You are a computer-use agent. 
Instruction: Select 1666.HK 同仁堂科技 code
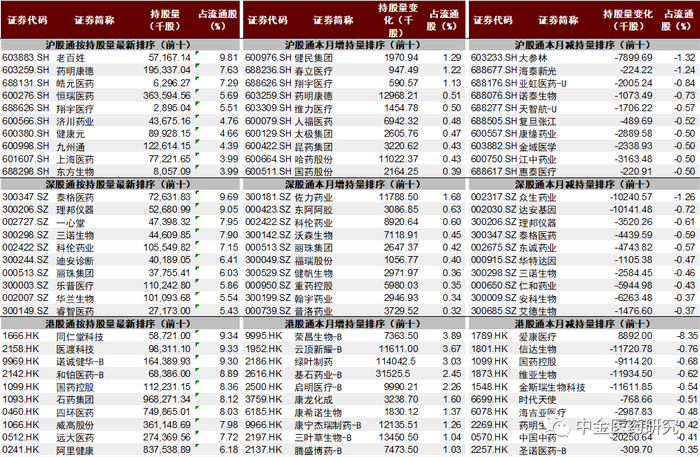pos(21,336)
